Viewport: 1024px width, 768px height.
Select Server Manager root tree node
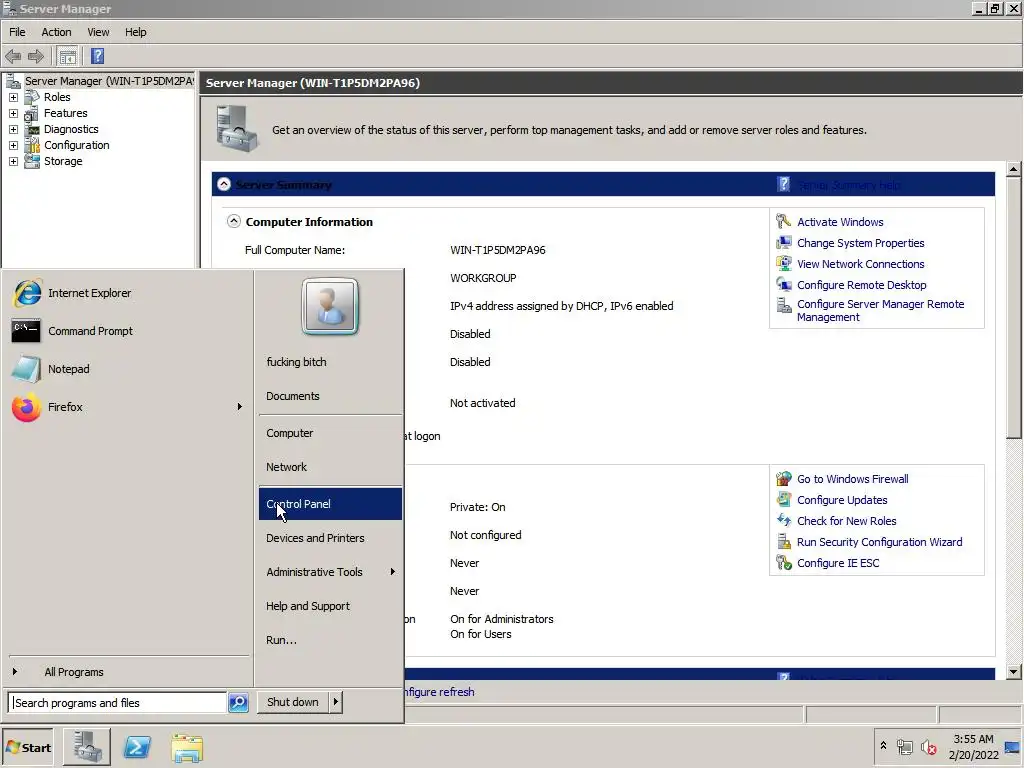coord(109,81)
